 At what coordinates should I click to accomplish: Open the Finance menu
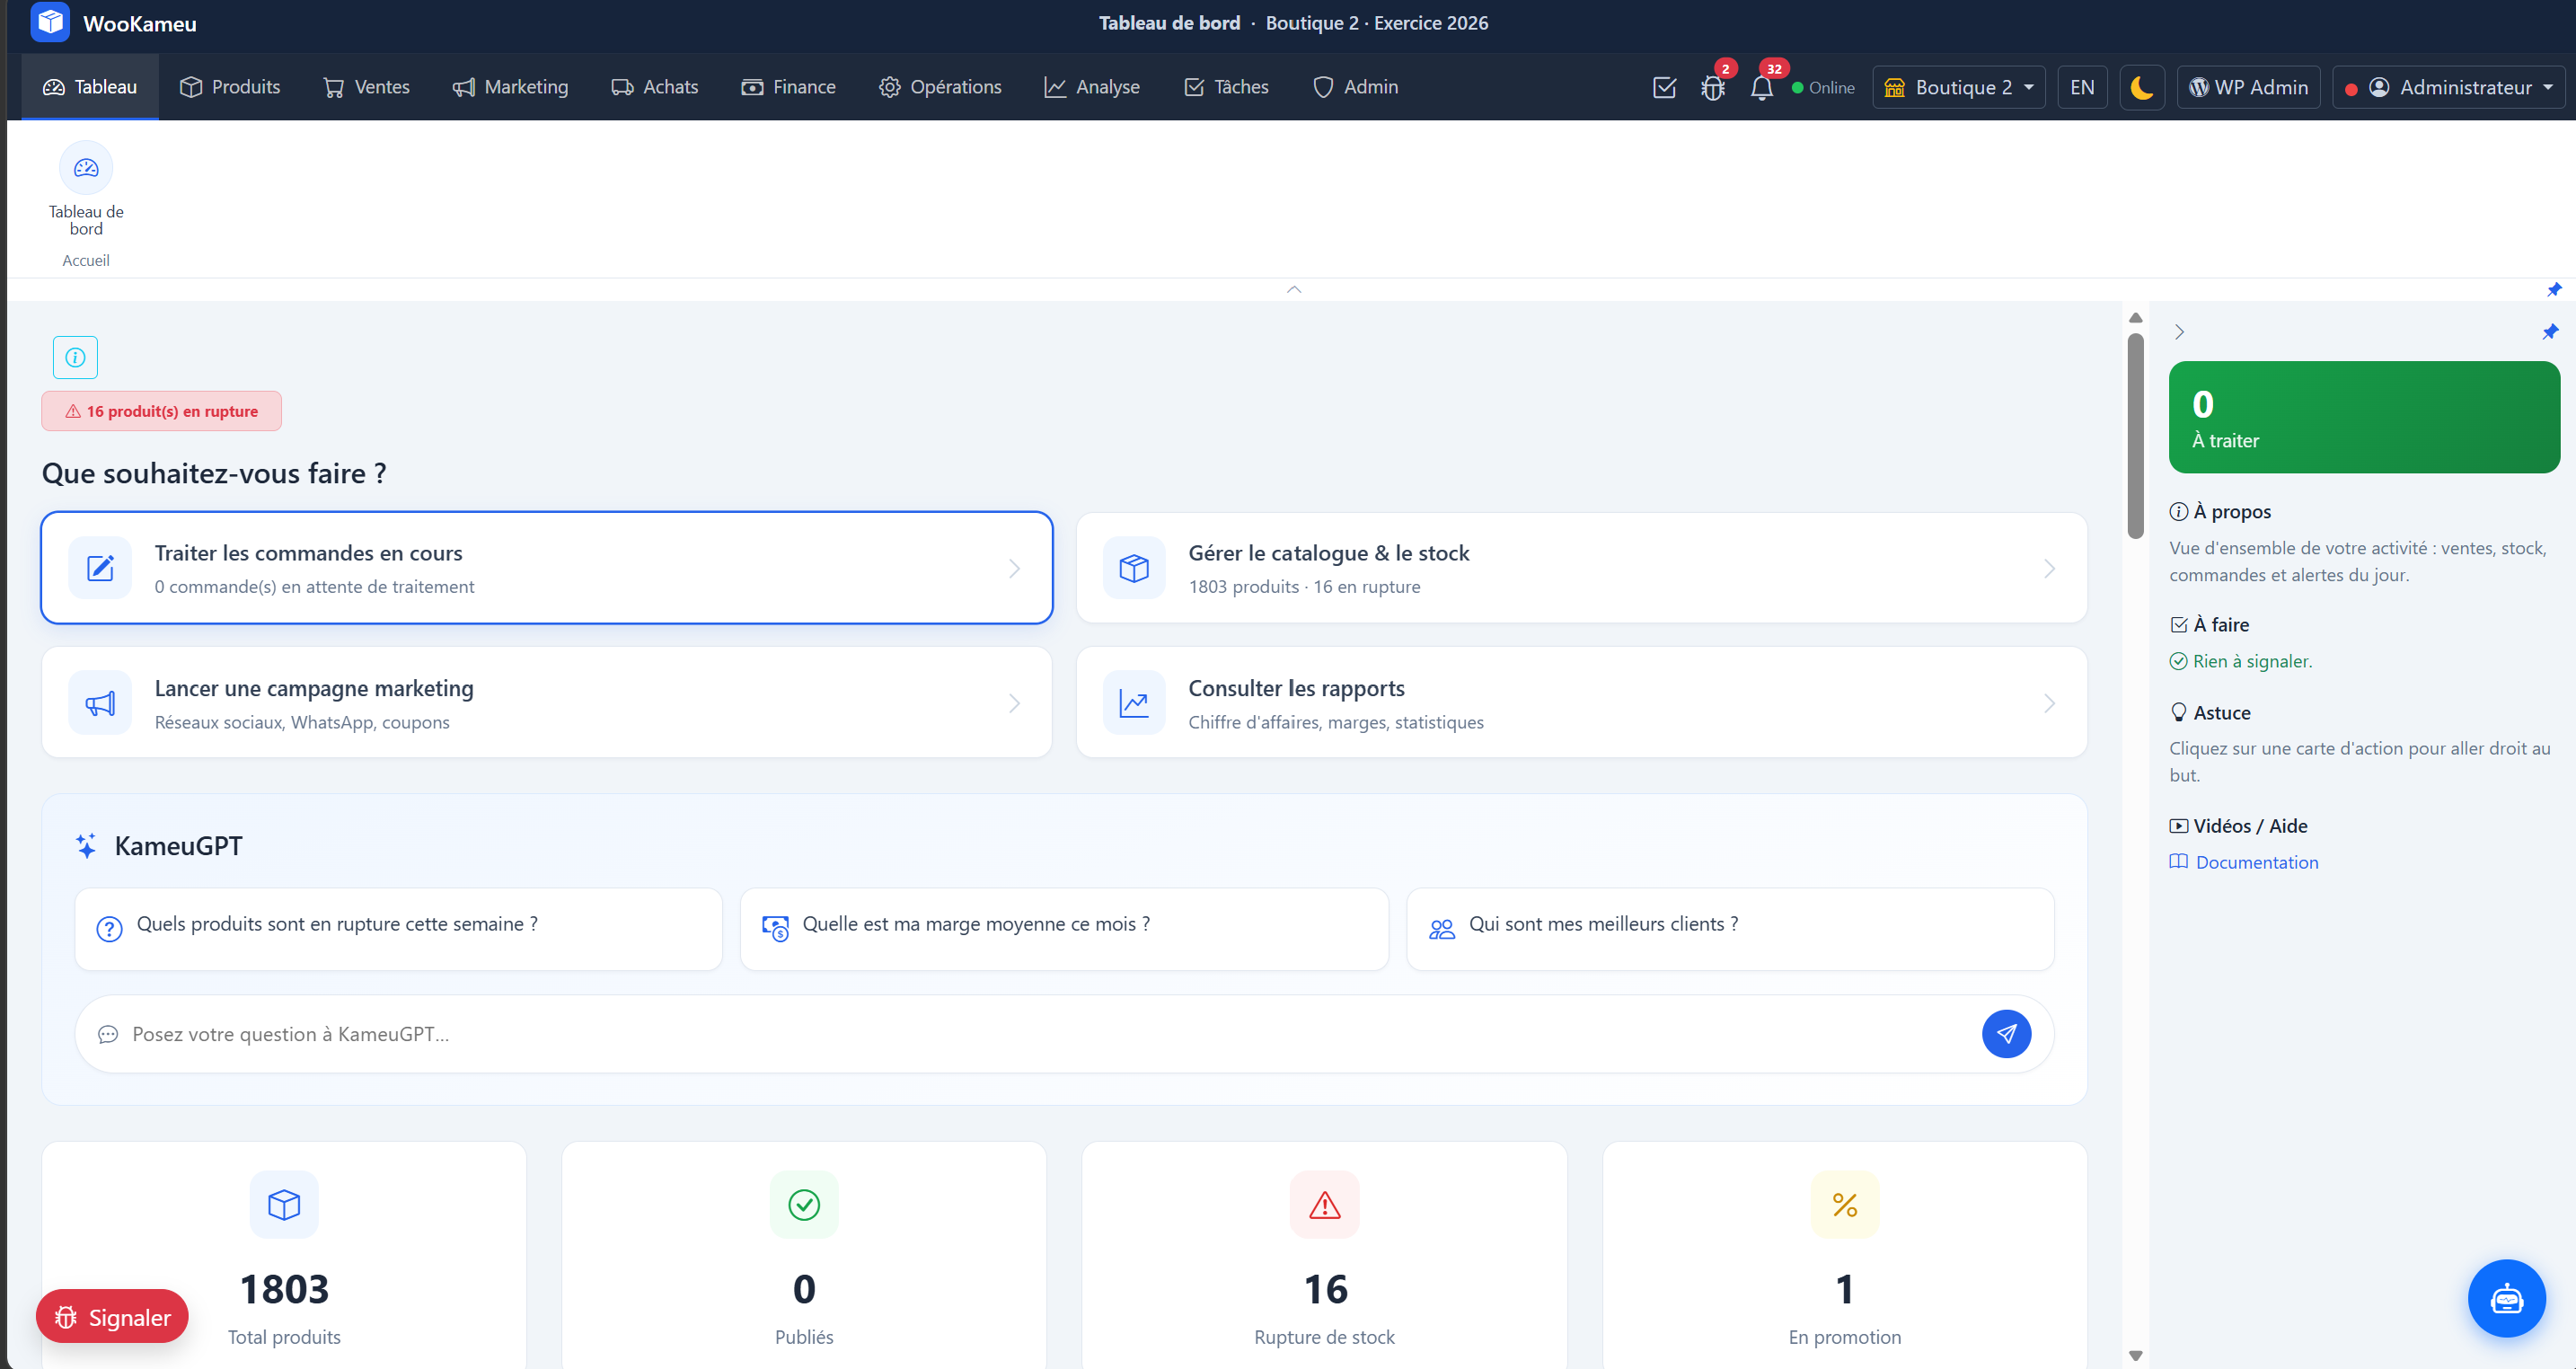click(788, 87)
